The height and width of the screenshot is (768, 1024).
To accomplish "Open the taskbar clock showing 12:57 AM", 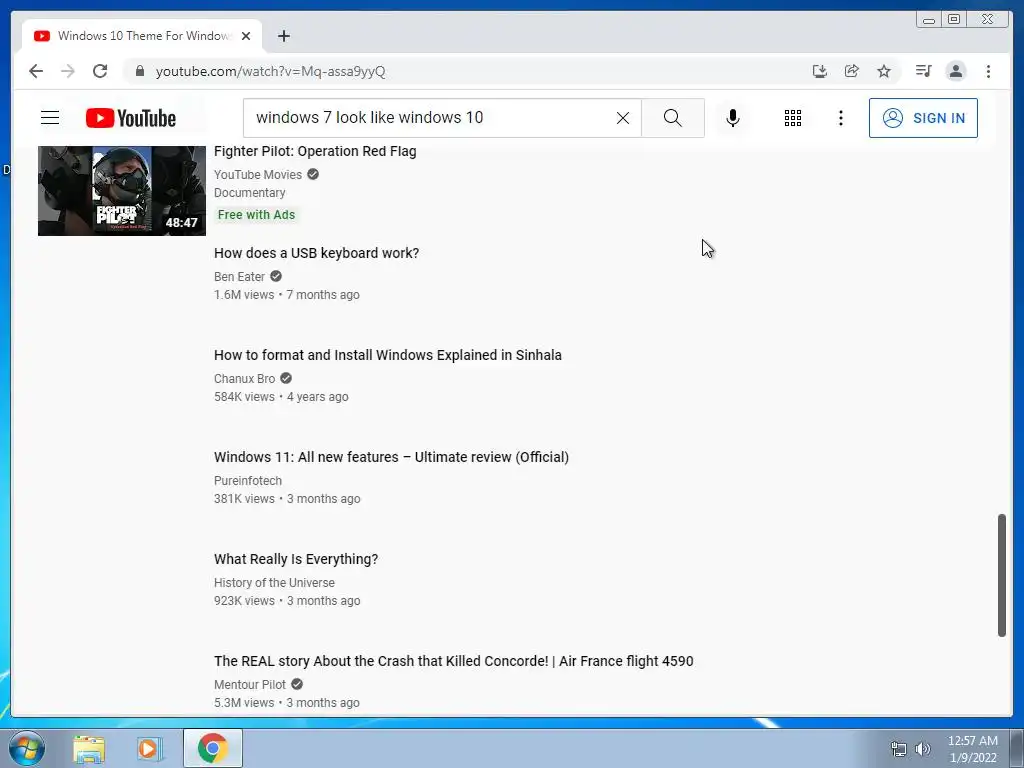I will 972,749.
